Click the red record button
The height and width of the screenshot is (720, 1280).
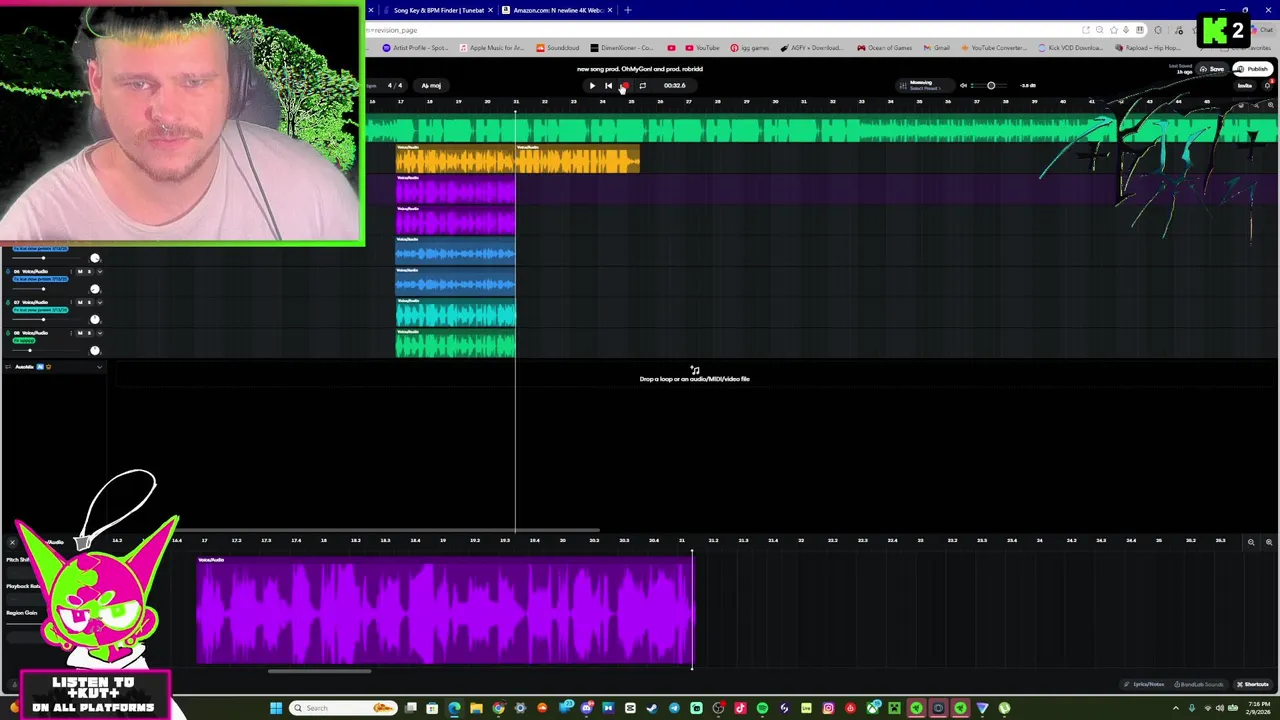tap(625, 85)
